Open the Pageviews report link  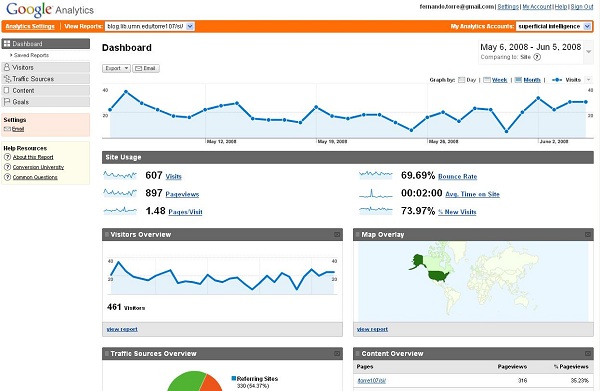point(182,194)
